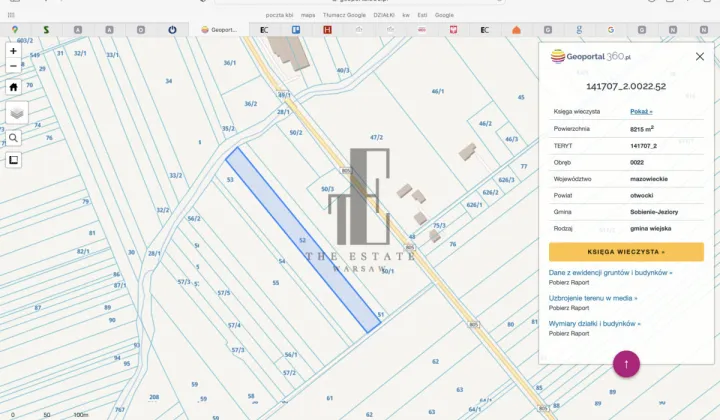Click the Pokaż link for Księga wieczysta
Screen dimensions: 720x420
[641, 111]
